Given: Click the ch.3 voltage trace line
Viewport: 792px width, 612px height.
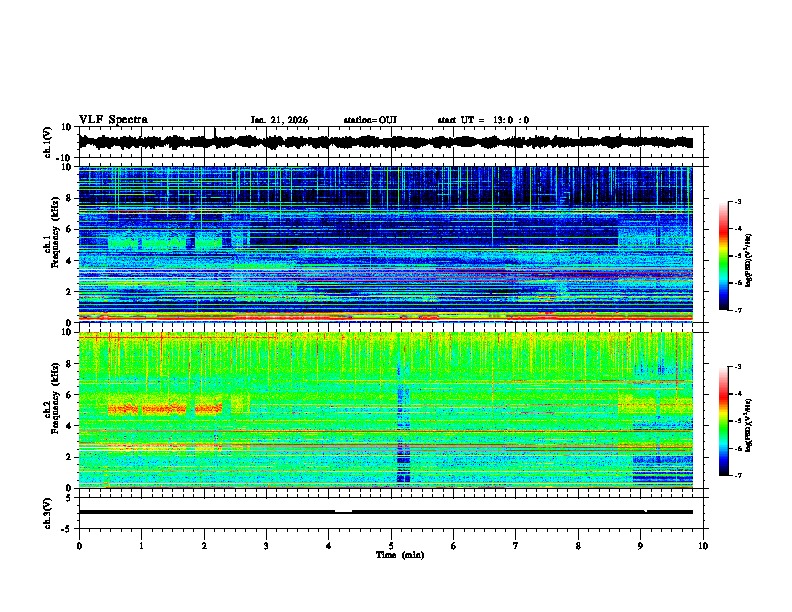Looking at the screenshot, I should (x=385, y=512).
